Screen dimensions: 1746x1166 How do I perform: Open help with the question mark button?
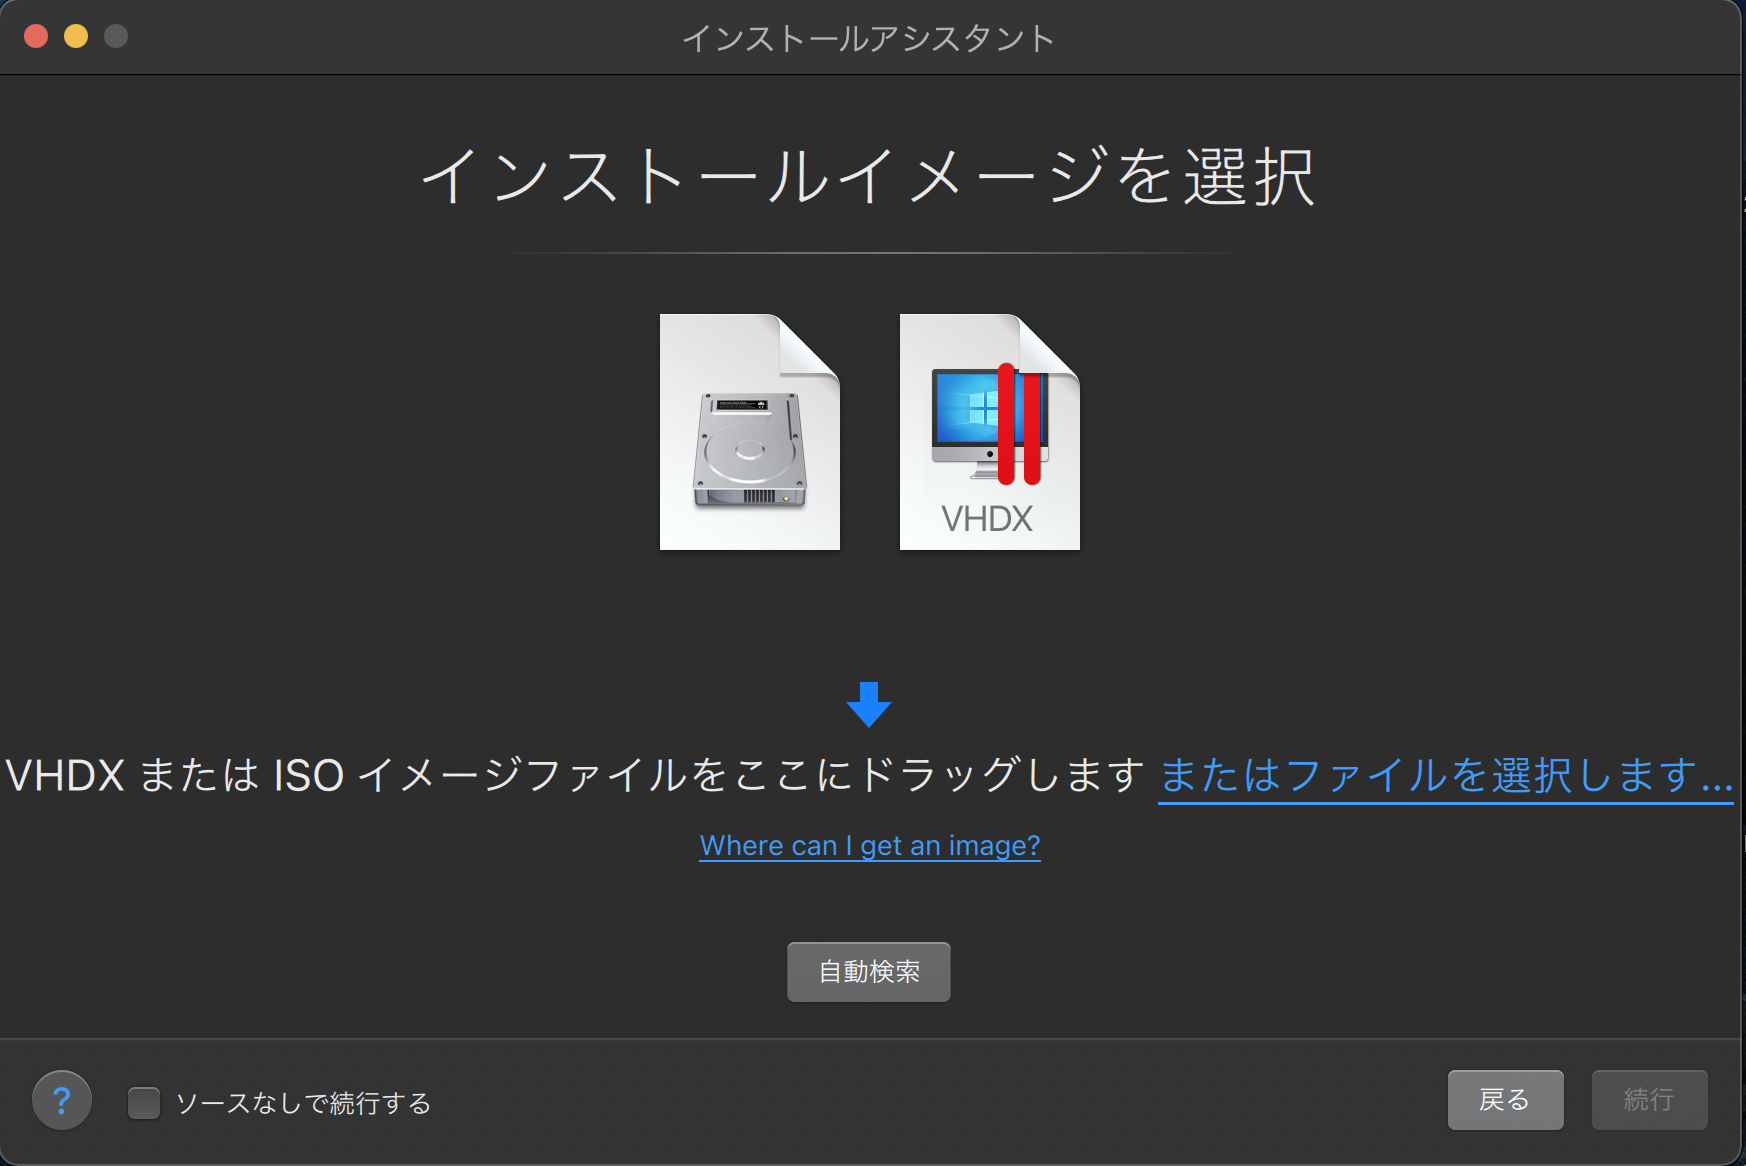(62, 1100)
